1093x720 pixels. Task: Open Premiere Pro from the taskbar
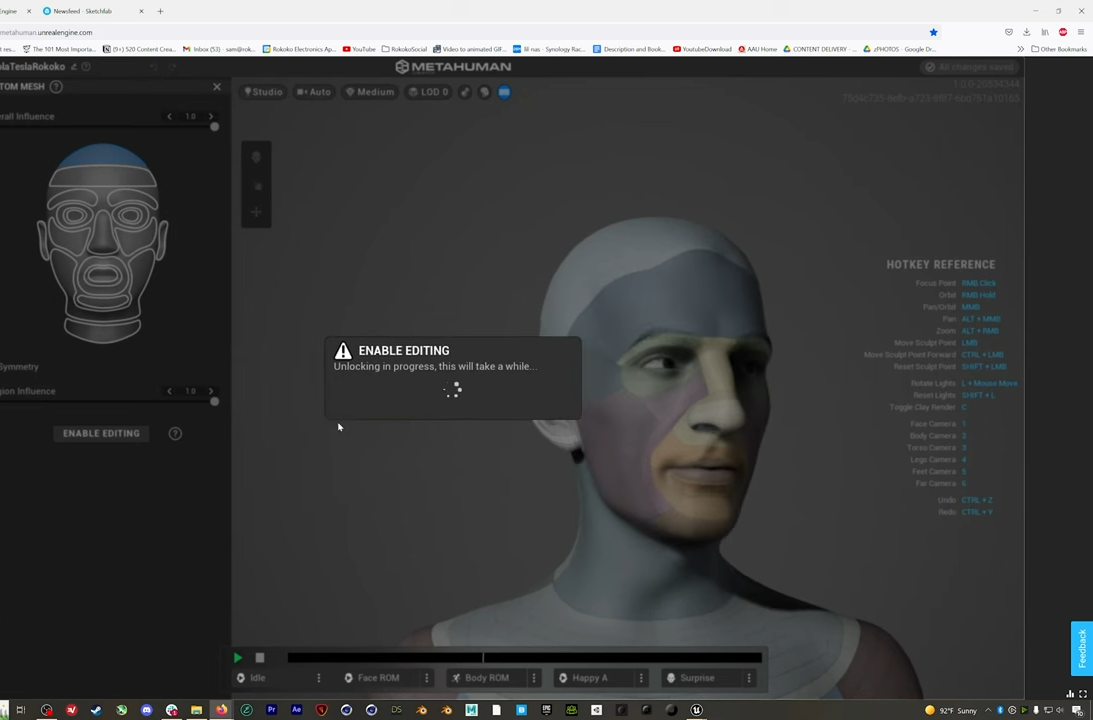click(271, 710)
